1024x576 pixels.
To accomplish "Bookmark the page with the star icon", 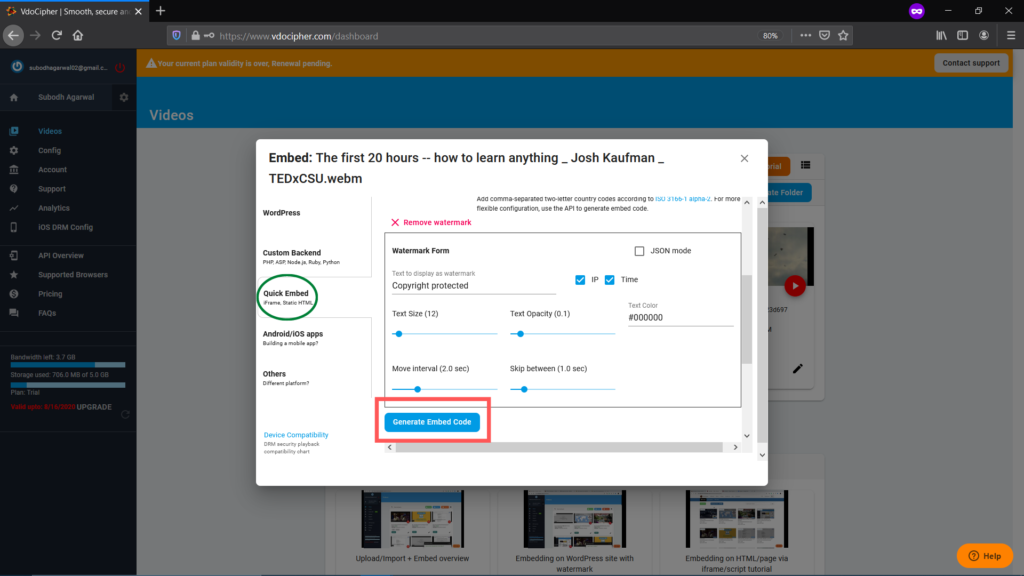I will pos(843,36).
